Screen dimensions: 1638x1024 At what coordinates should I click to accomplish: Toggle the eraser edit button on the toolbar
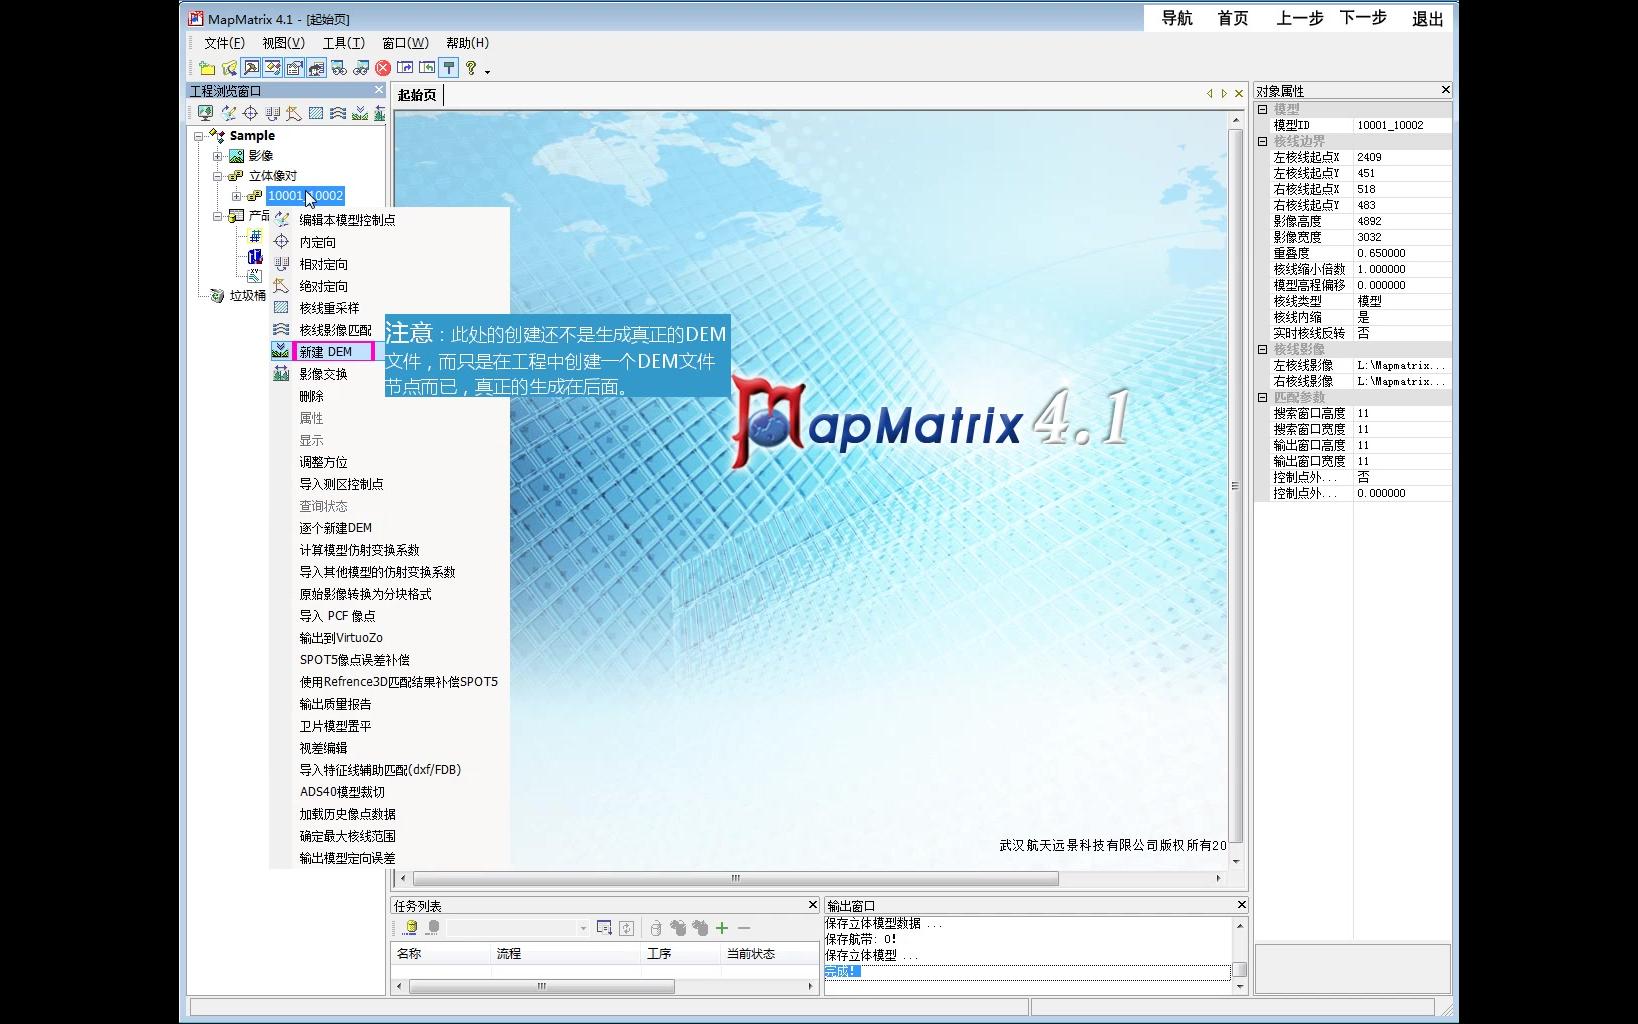click(273, 67)
